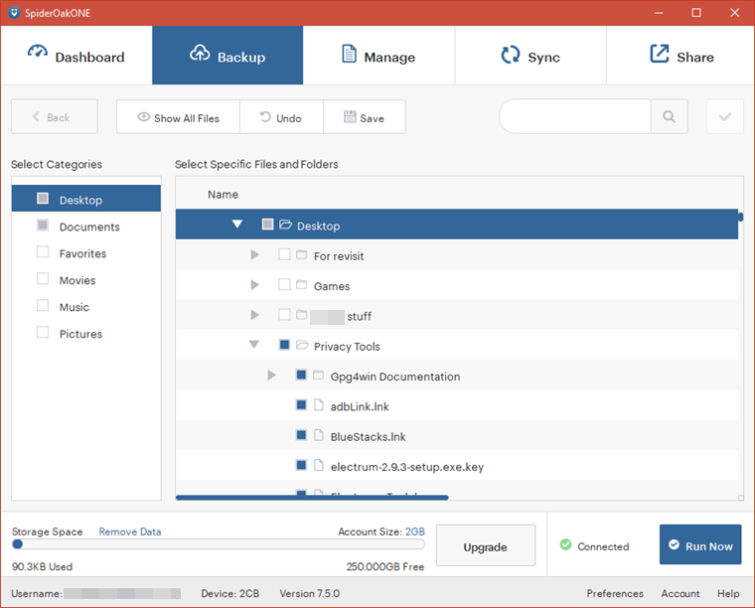
Task: Click the Sync circular arrows icon
Action: pos(510,54)
